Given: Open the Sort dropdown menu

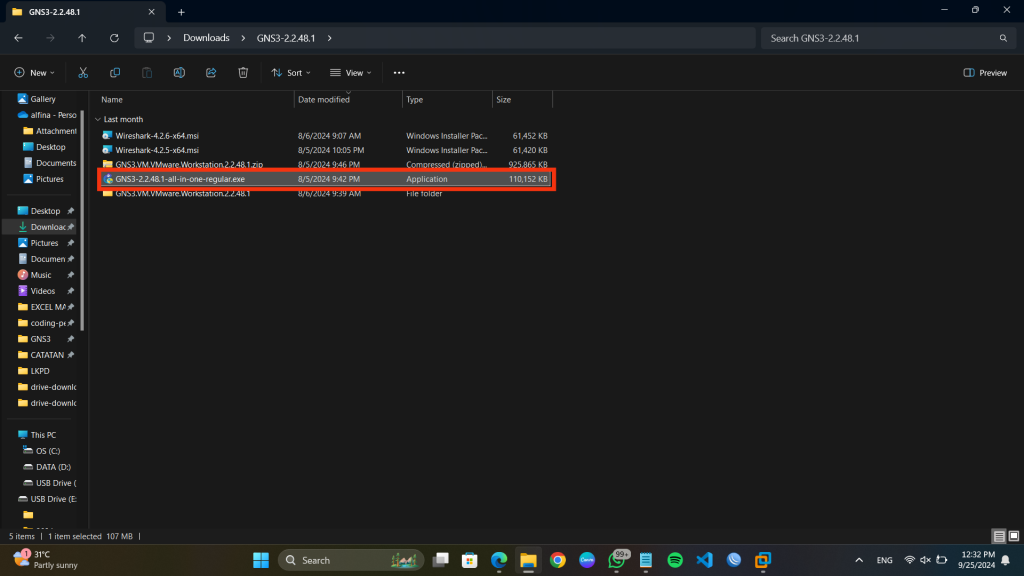Looking at the screenshot, I should pos(291,73).
